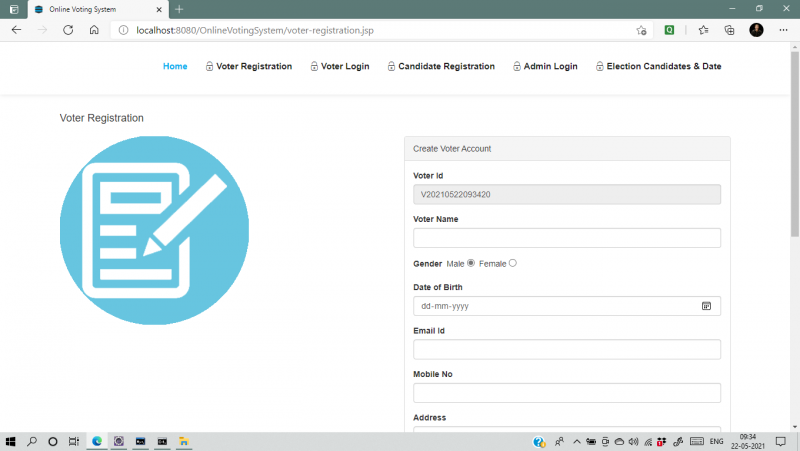Open Voter Login in the nav menu

coord(340,66)
